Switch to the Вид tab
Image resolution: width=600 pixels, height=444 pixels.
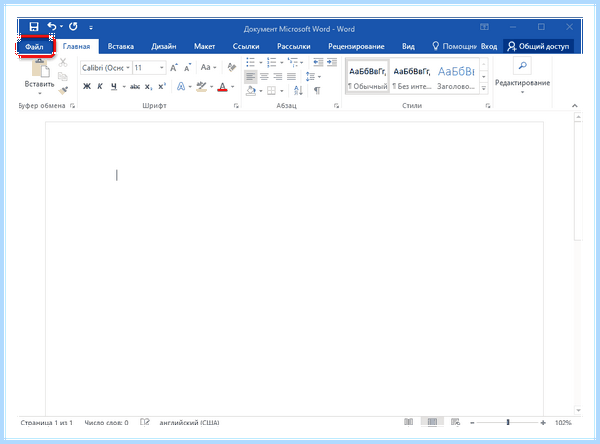point(408,47)
